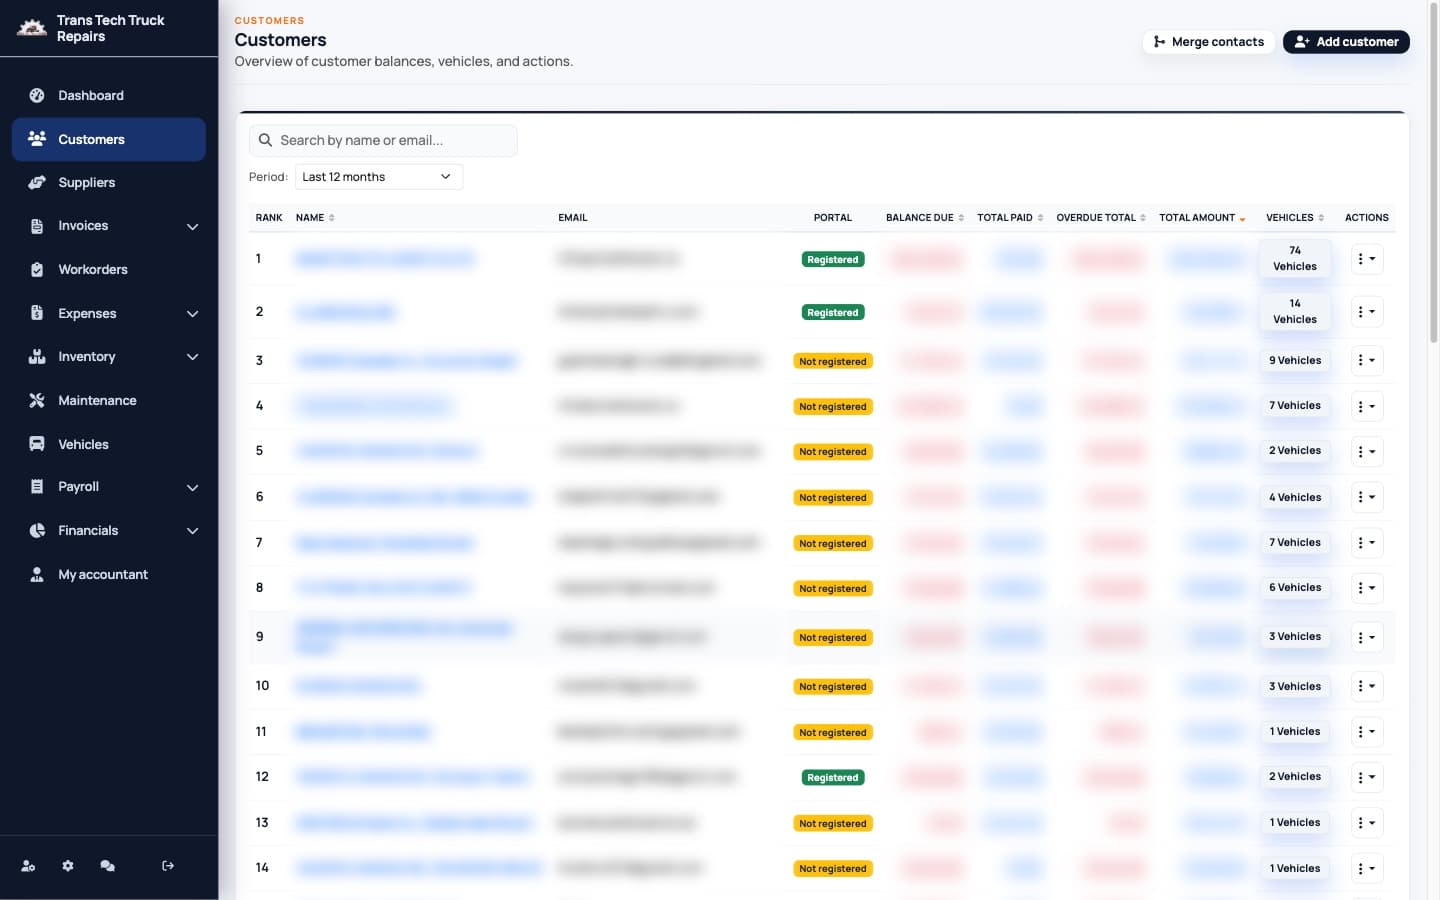
Task: Expand the Financials submenu chevron
Action: pyautogui.click(x=193, y=530)
